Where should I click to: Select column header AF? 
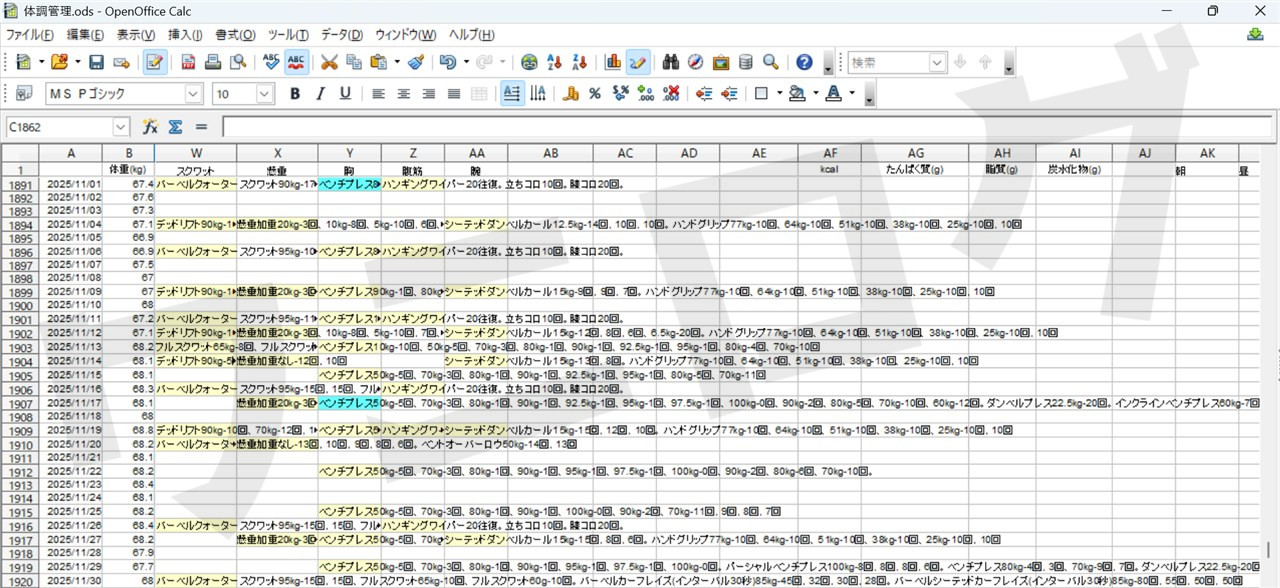pos(830,153)
